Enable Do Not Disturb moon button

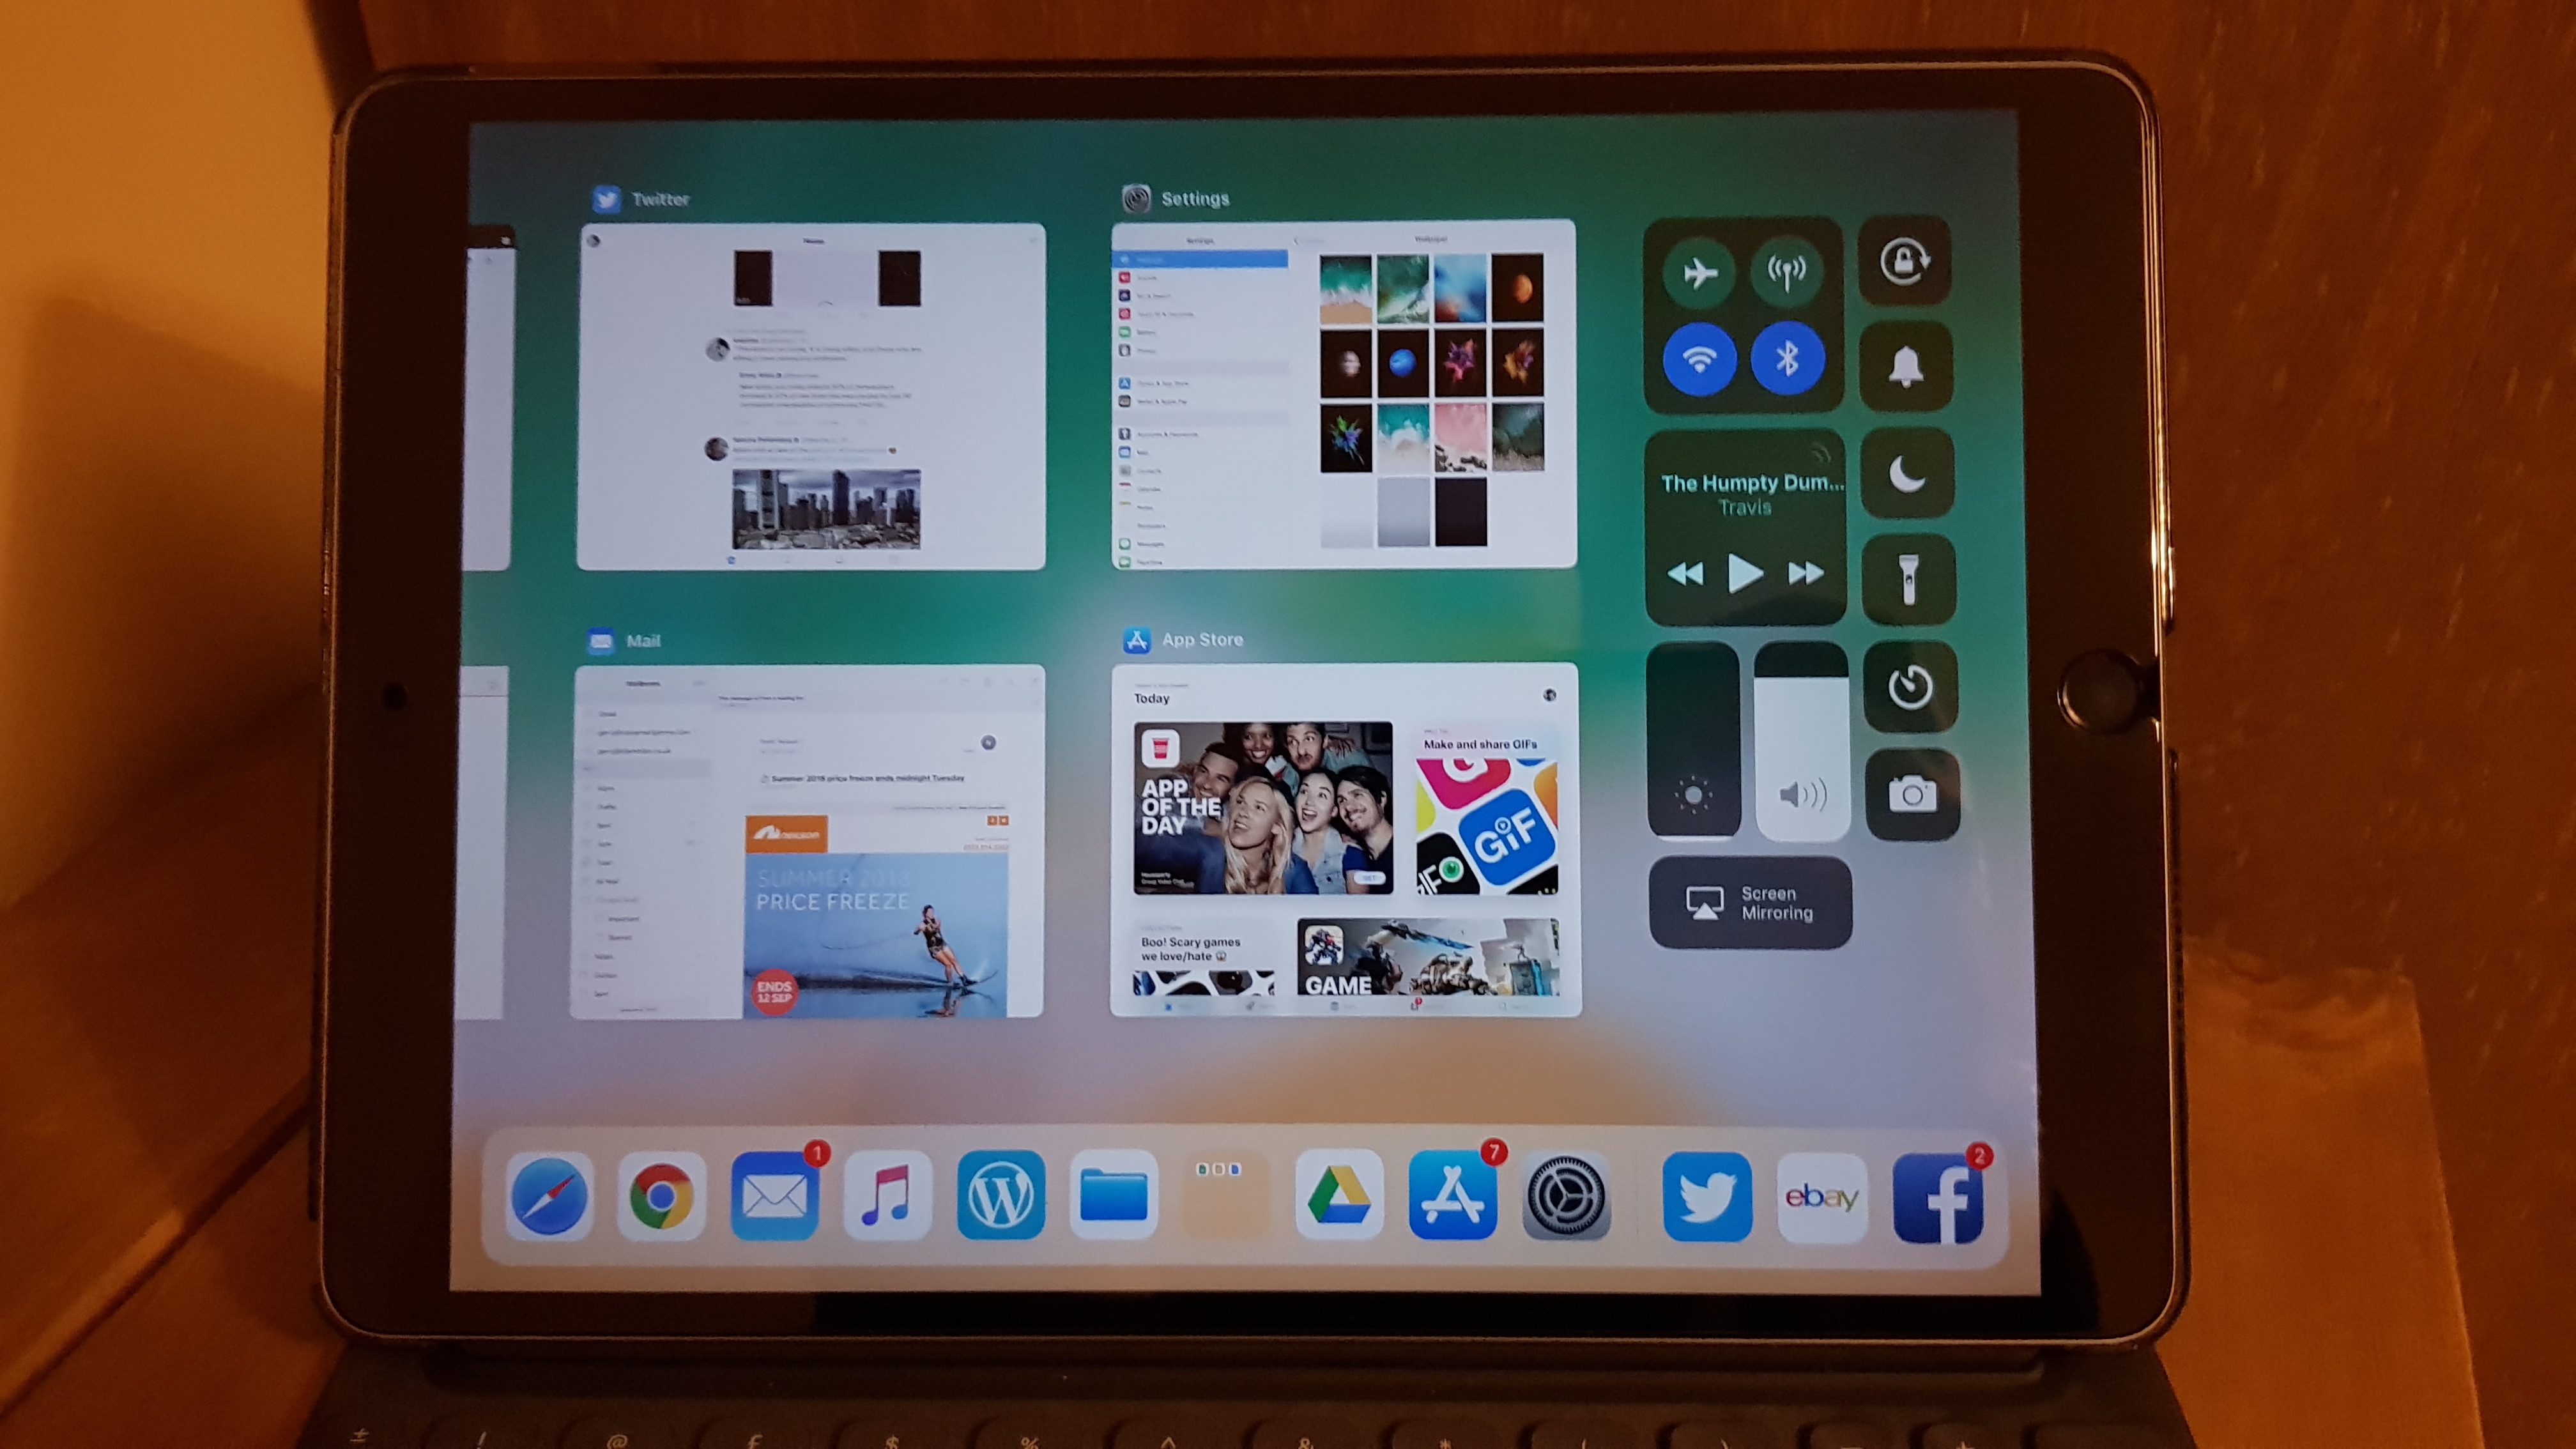coord(1907,473)
